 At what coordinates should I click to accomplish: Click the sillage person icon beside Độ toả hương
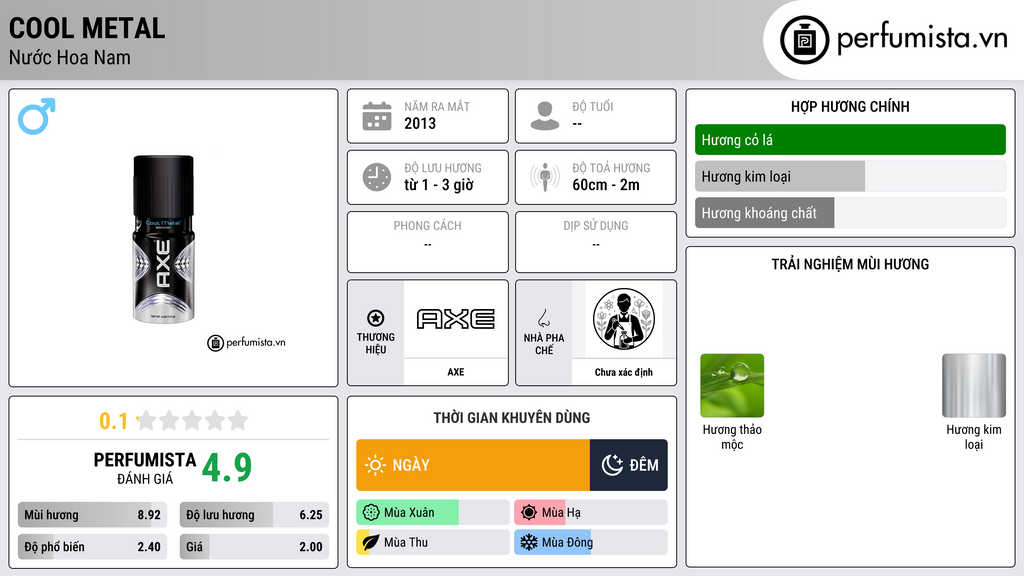coord(545,177)
